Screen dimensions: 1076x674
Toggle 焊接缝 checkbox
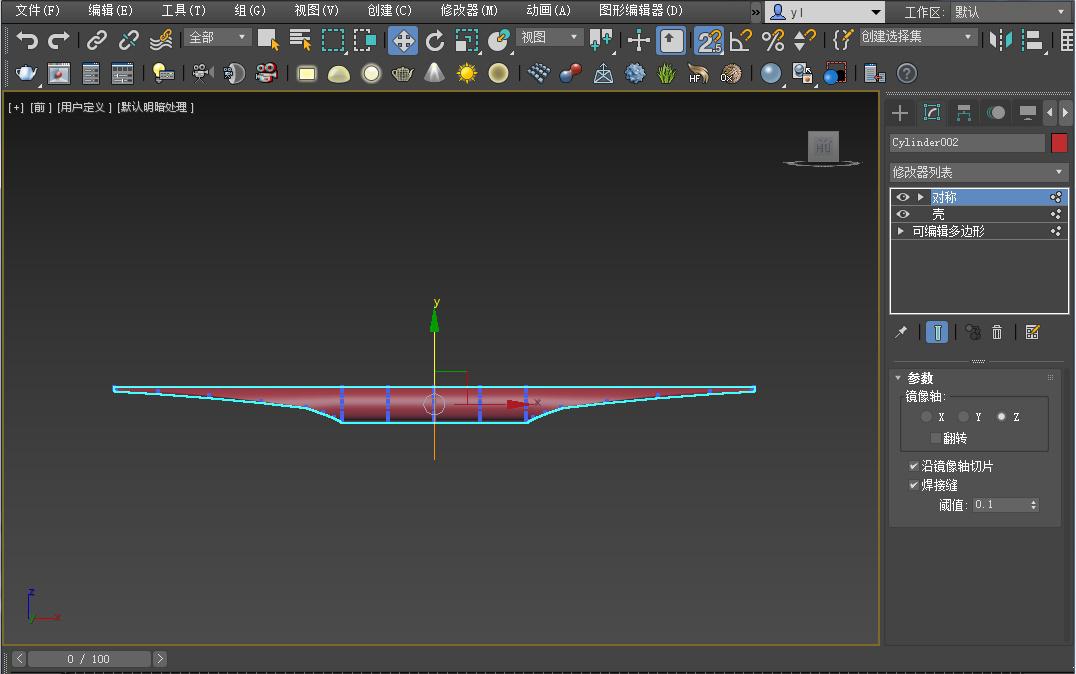click(x=913, y=485)
